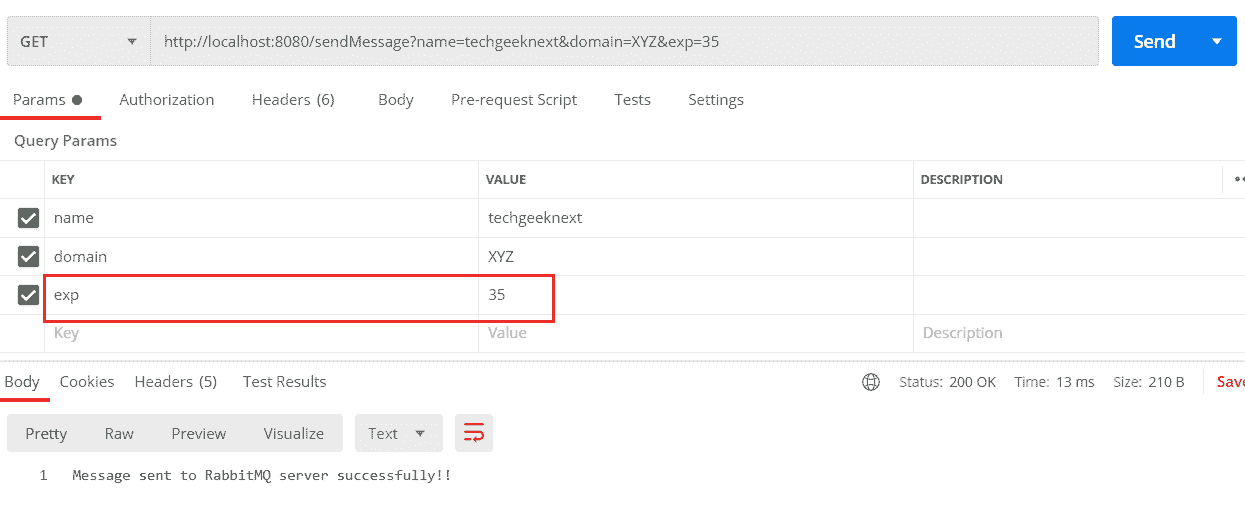Select the response Body tab
This screenshot has height=505, width=1245.
click(22, 382)
